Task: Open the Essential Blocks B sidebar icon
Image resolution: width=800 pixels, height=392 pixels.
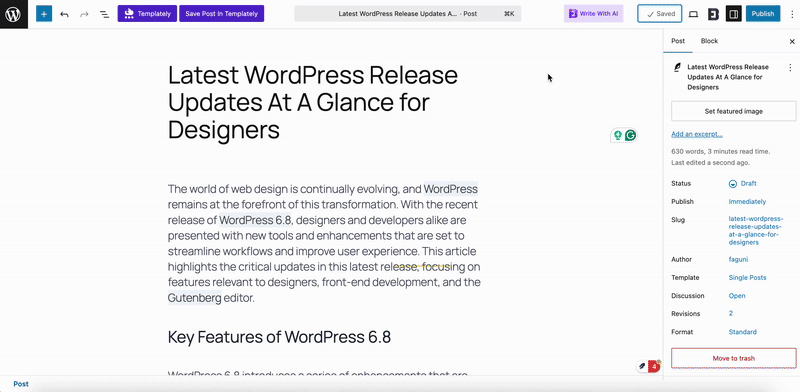Action: pos(713,14)
